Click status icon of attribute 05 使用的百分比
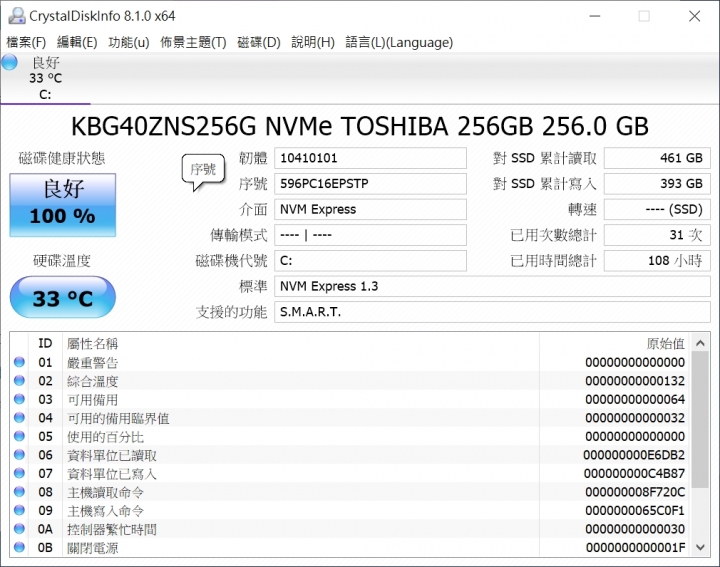 tap(19, 436)
